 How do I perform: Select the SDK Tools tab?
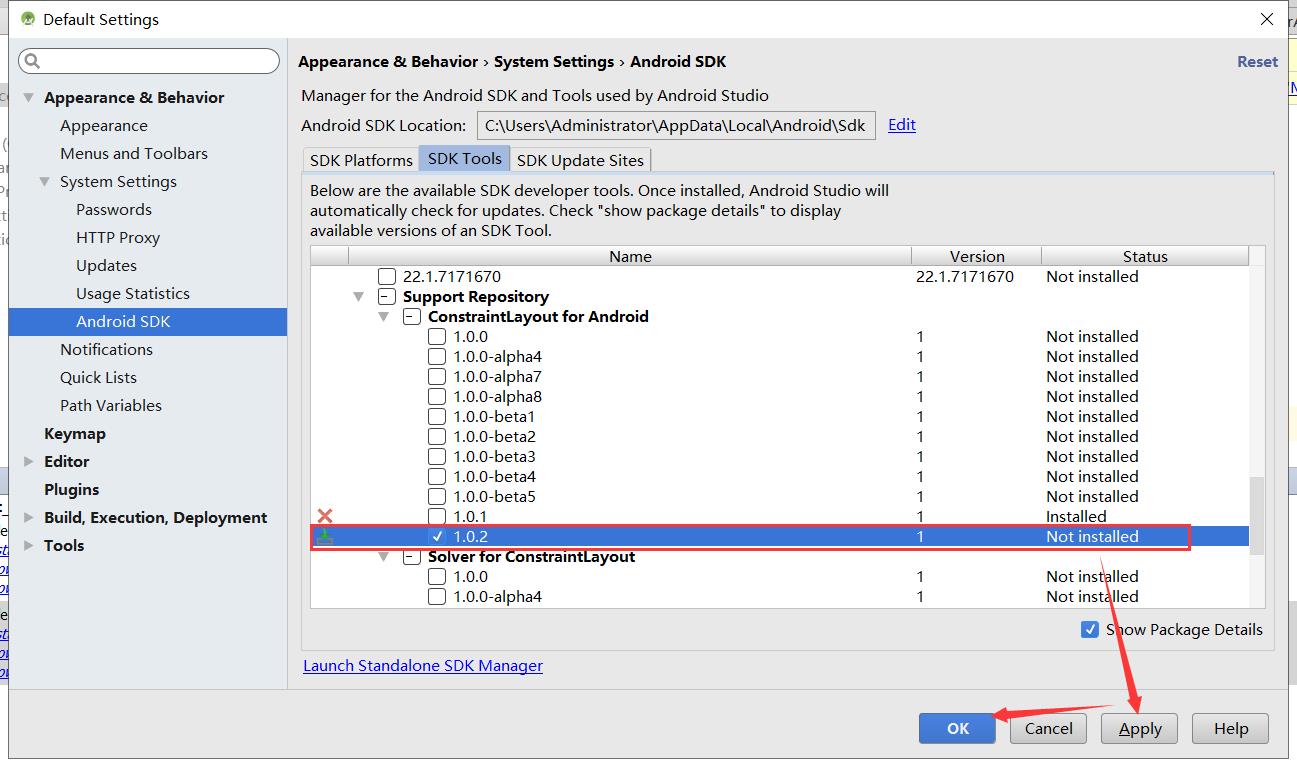tap(465, 159)
